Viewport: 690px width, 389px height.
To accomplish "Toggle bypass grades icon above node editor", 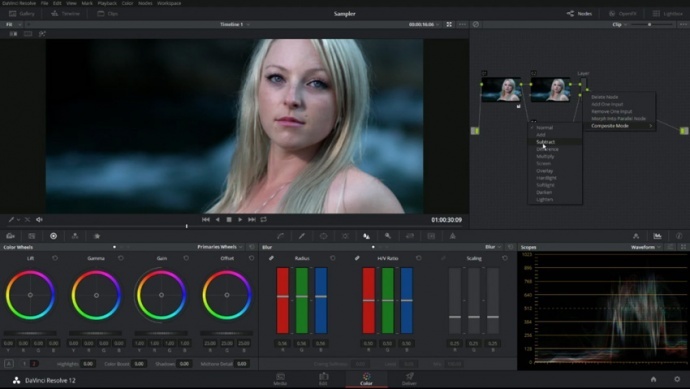I will [476, 24].
